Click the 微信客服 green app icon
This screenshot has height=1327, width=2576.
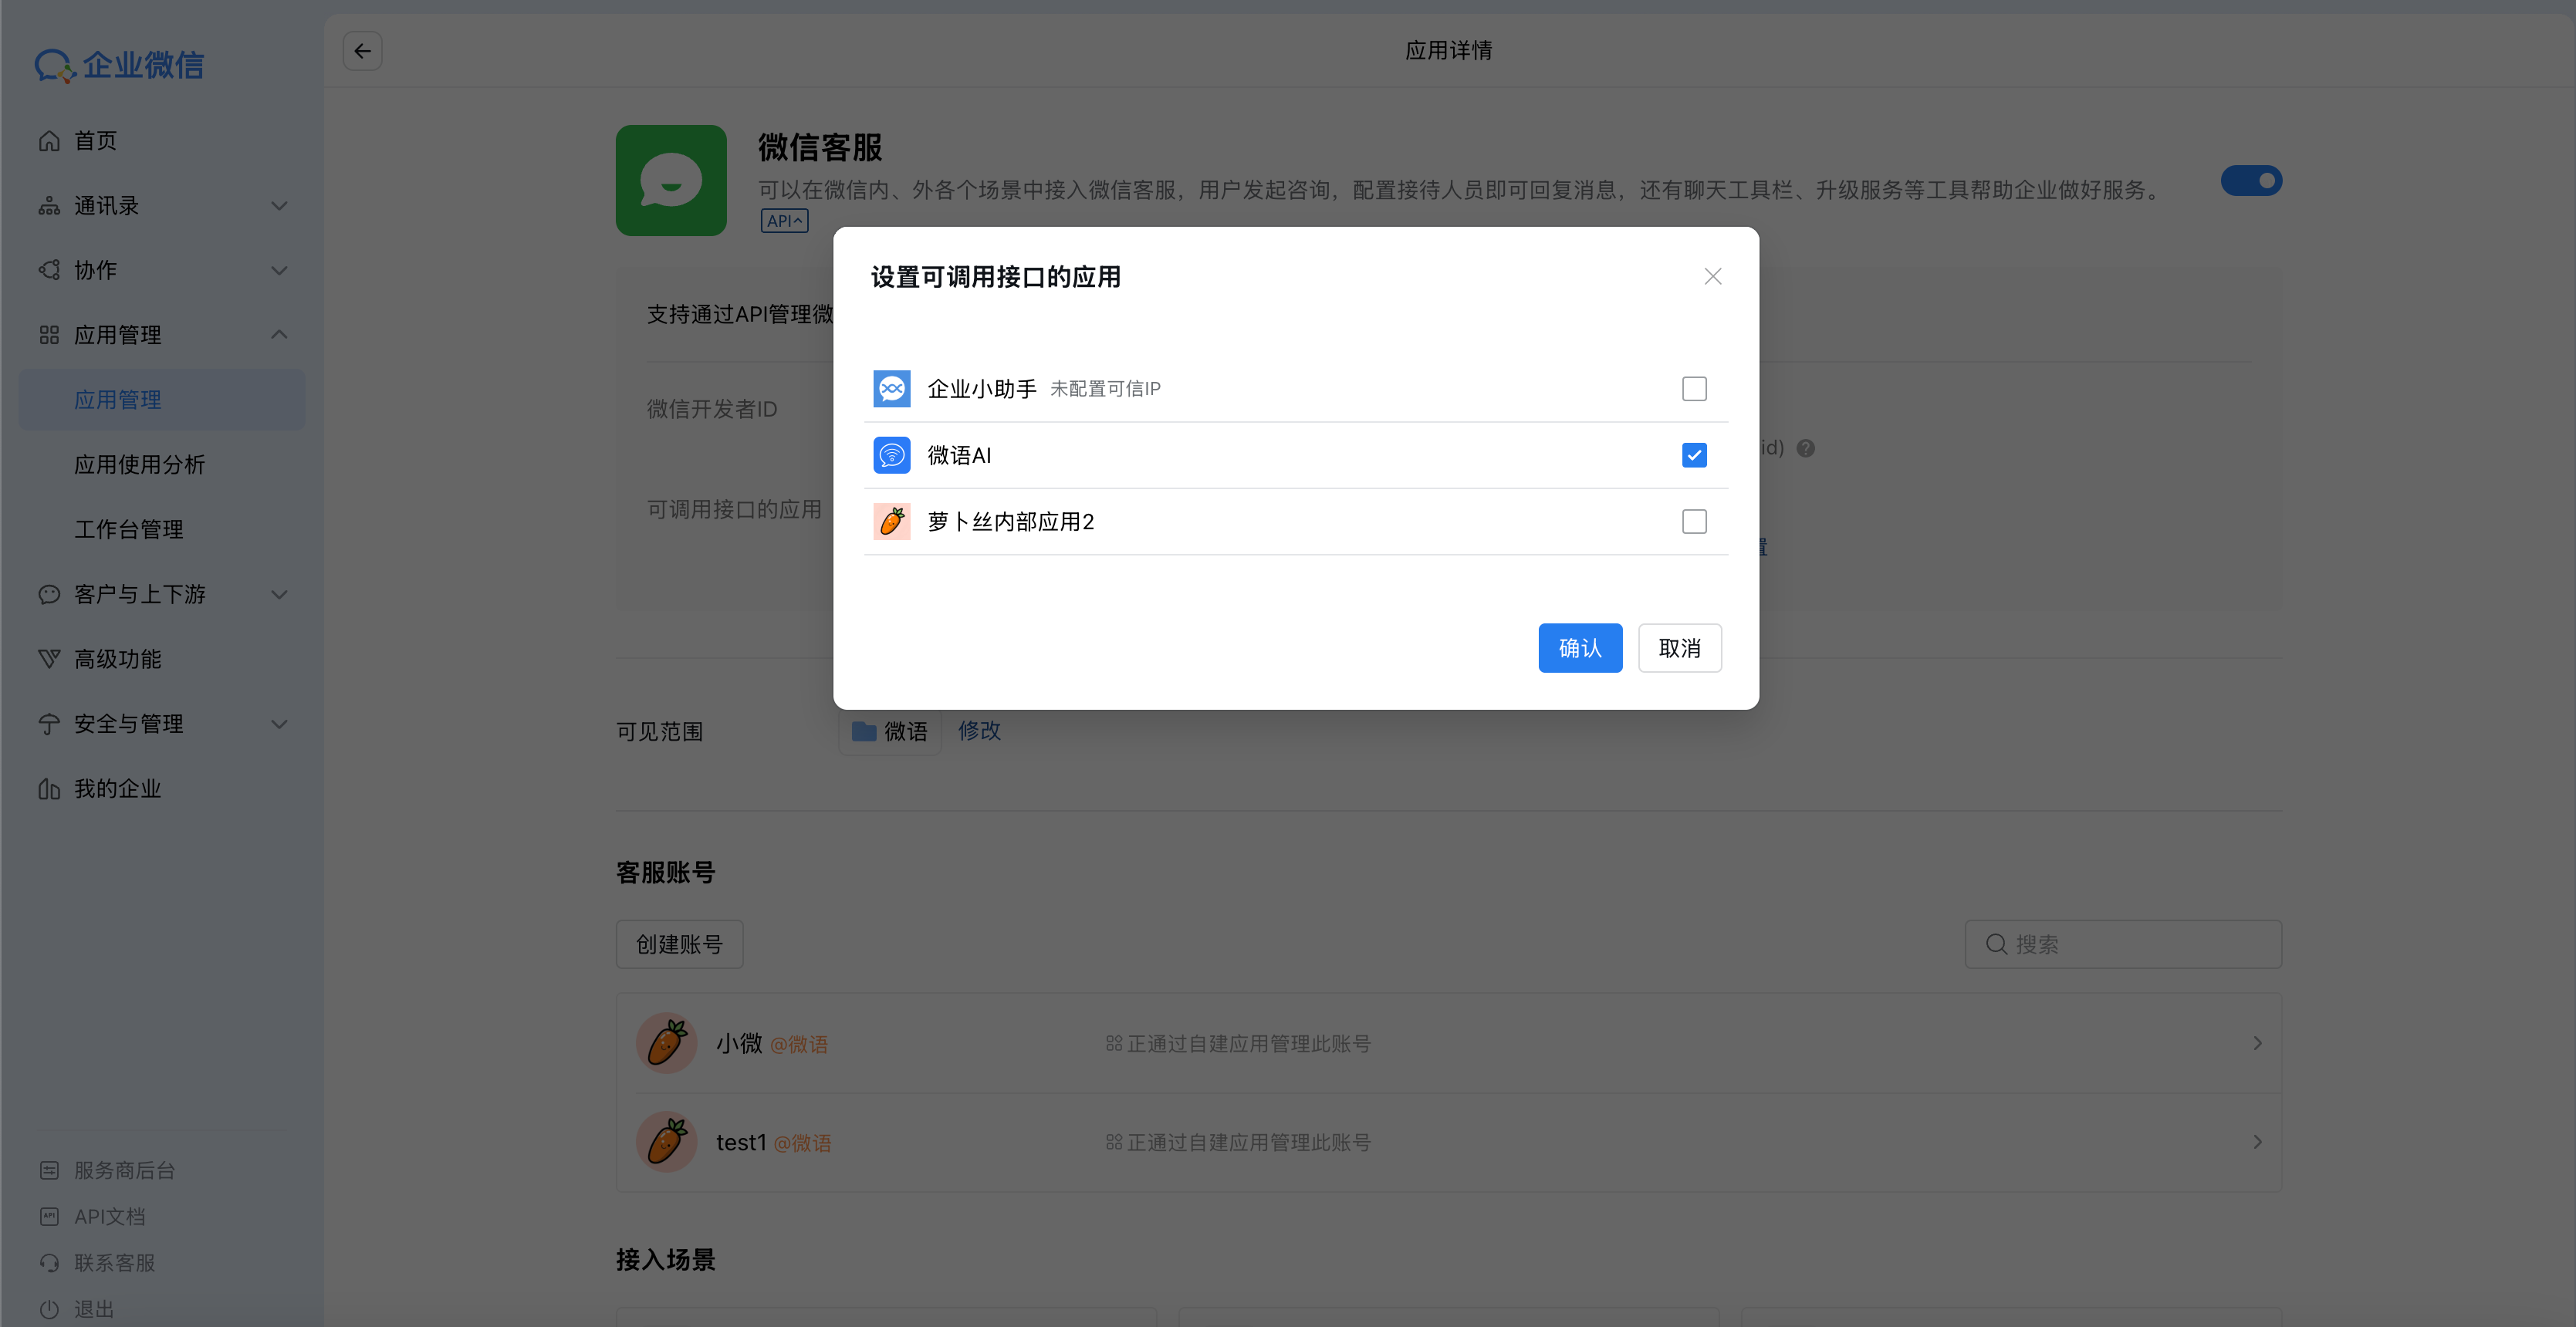[671, 180]
